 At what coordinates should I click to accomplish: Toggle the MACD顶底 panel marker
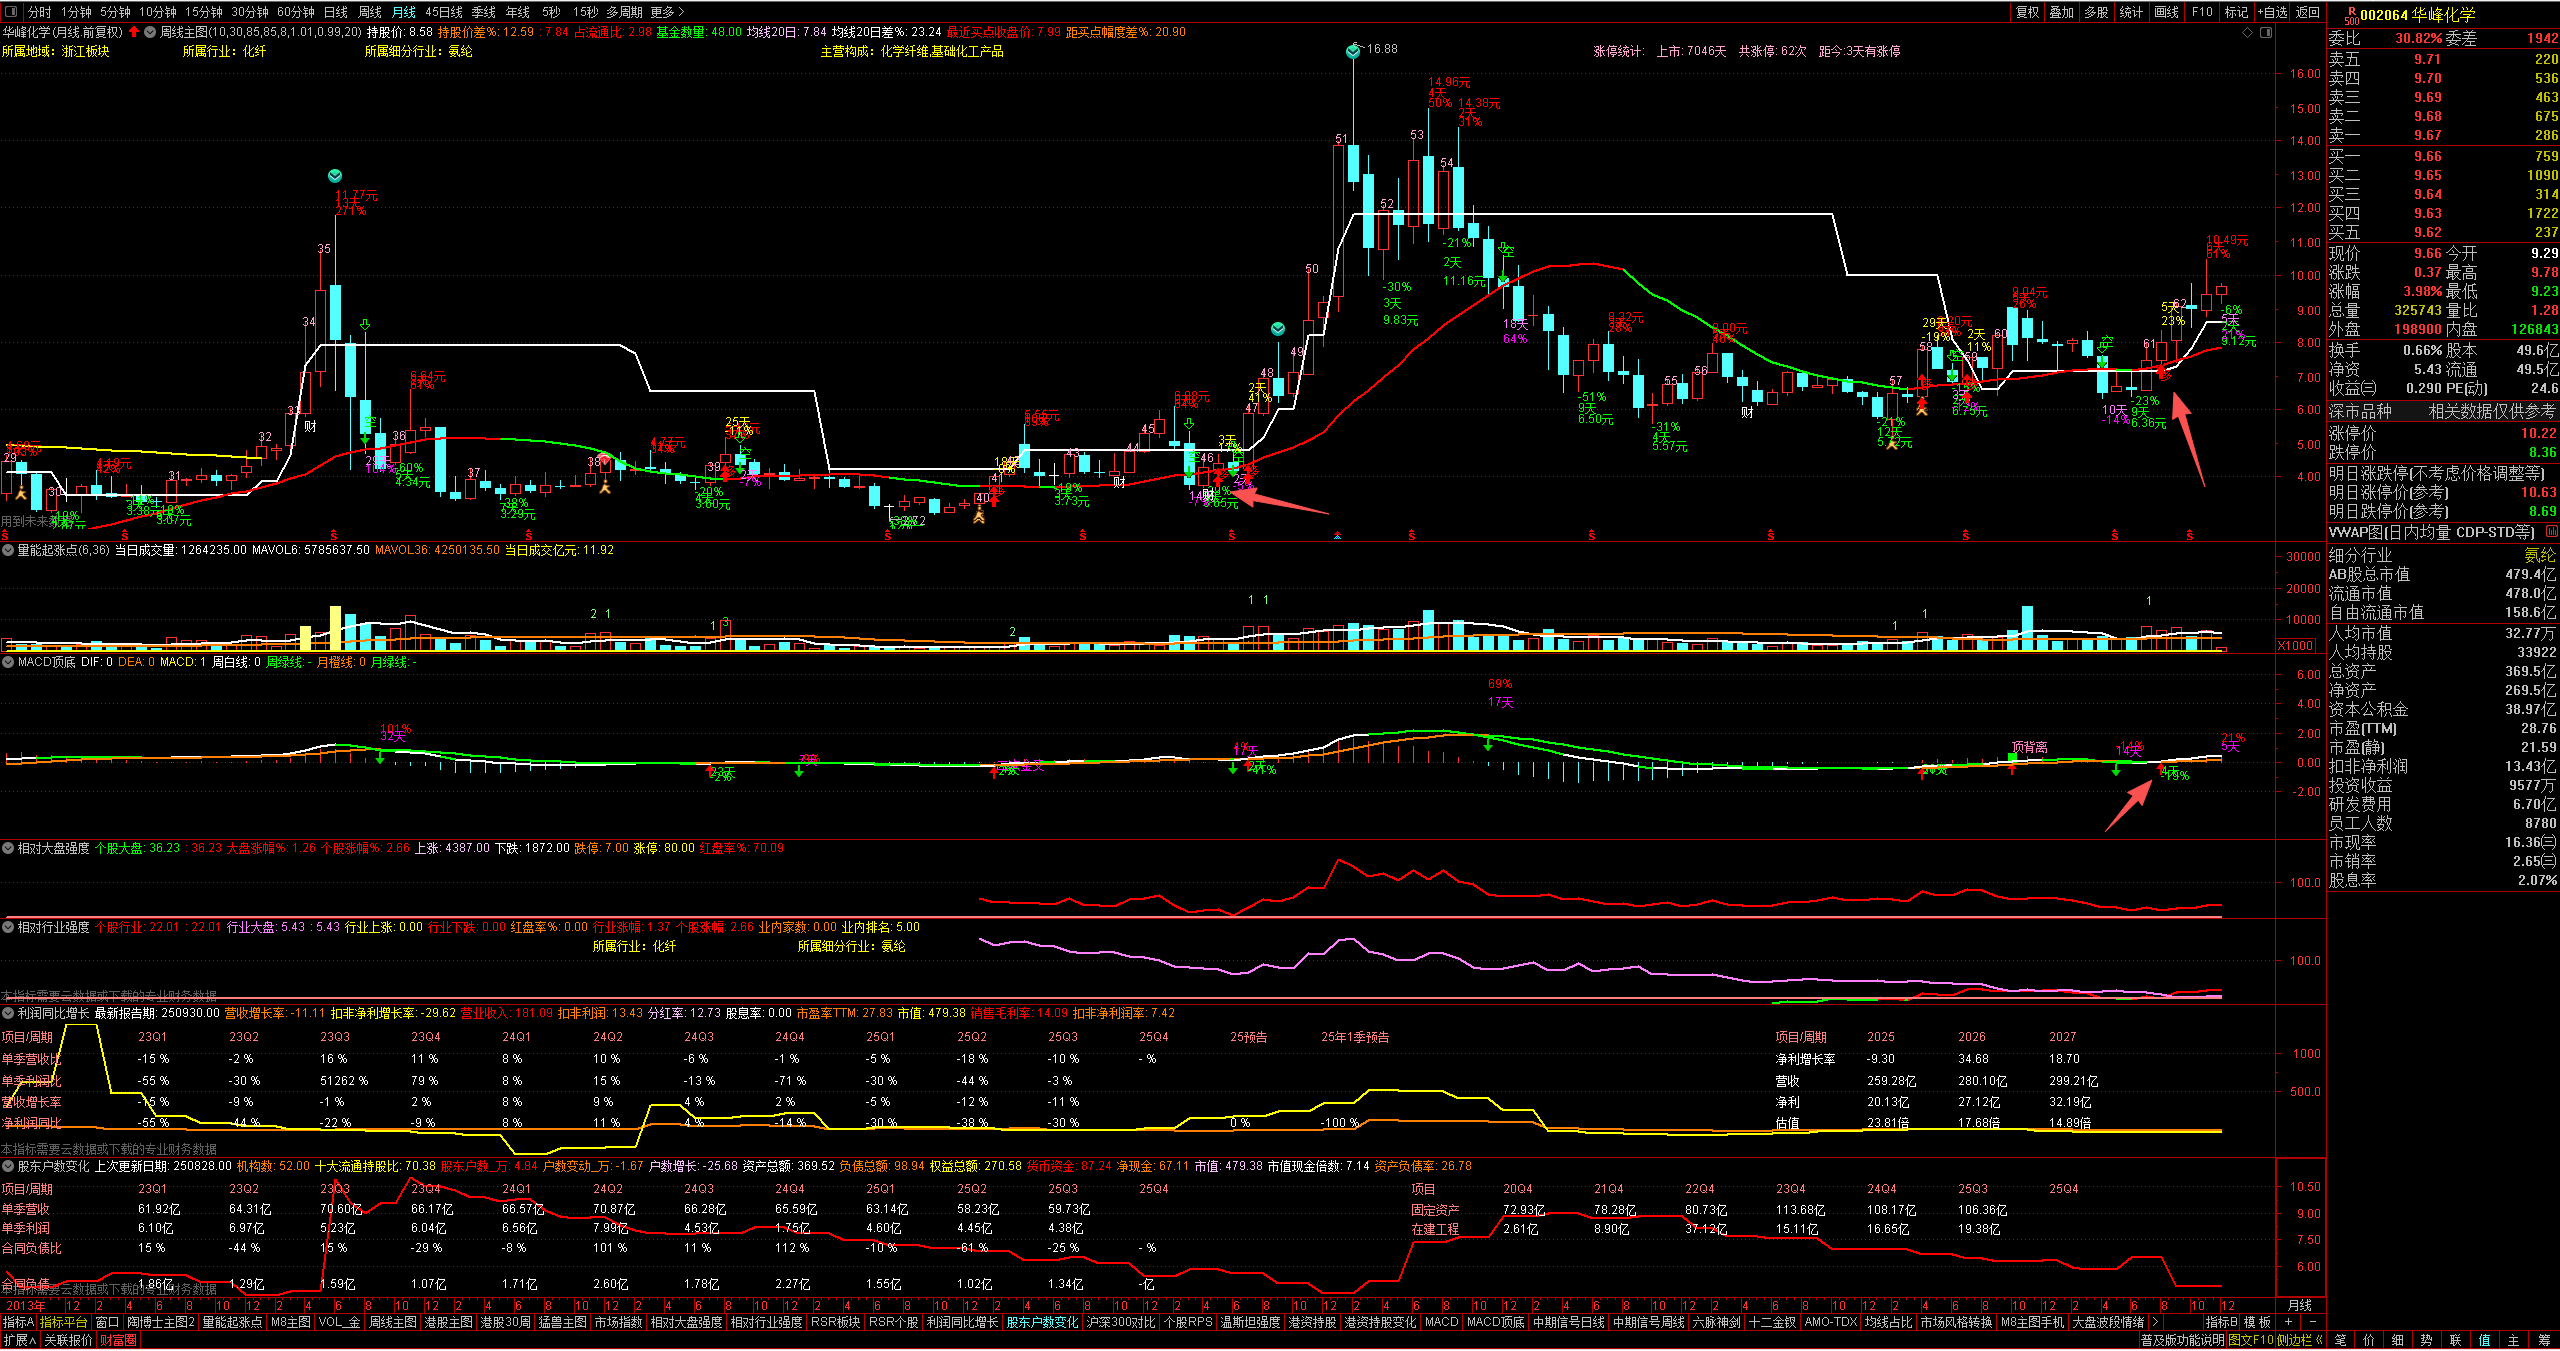(8, 662)
